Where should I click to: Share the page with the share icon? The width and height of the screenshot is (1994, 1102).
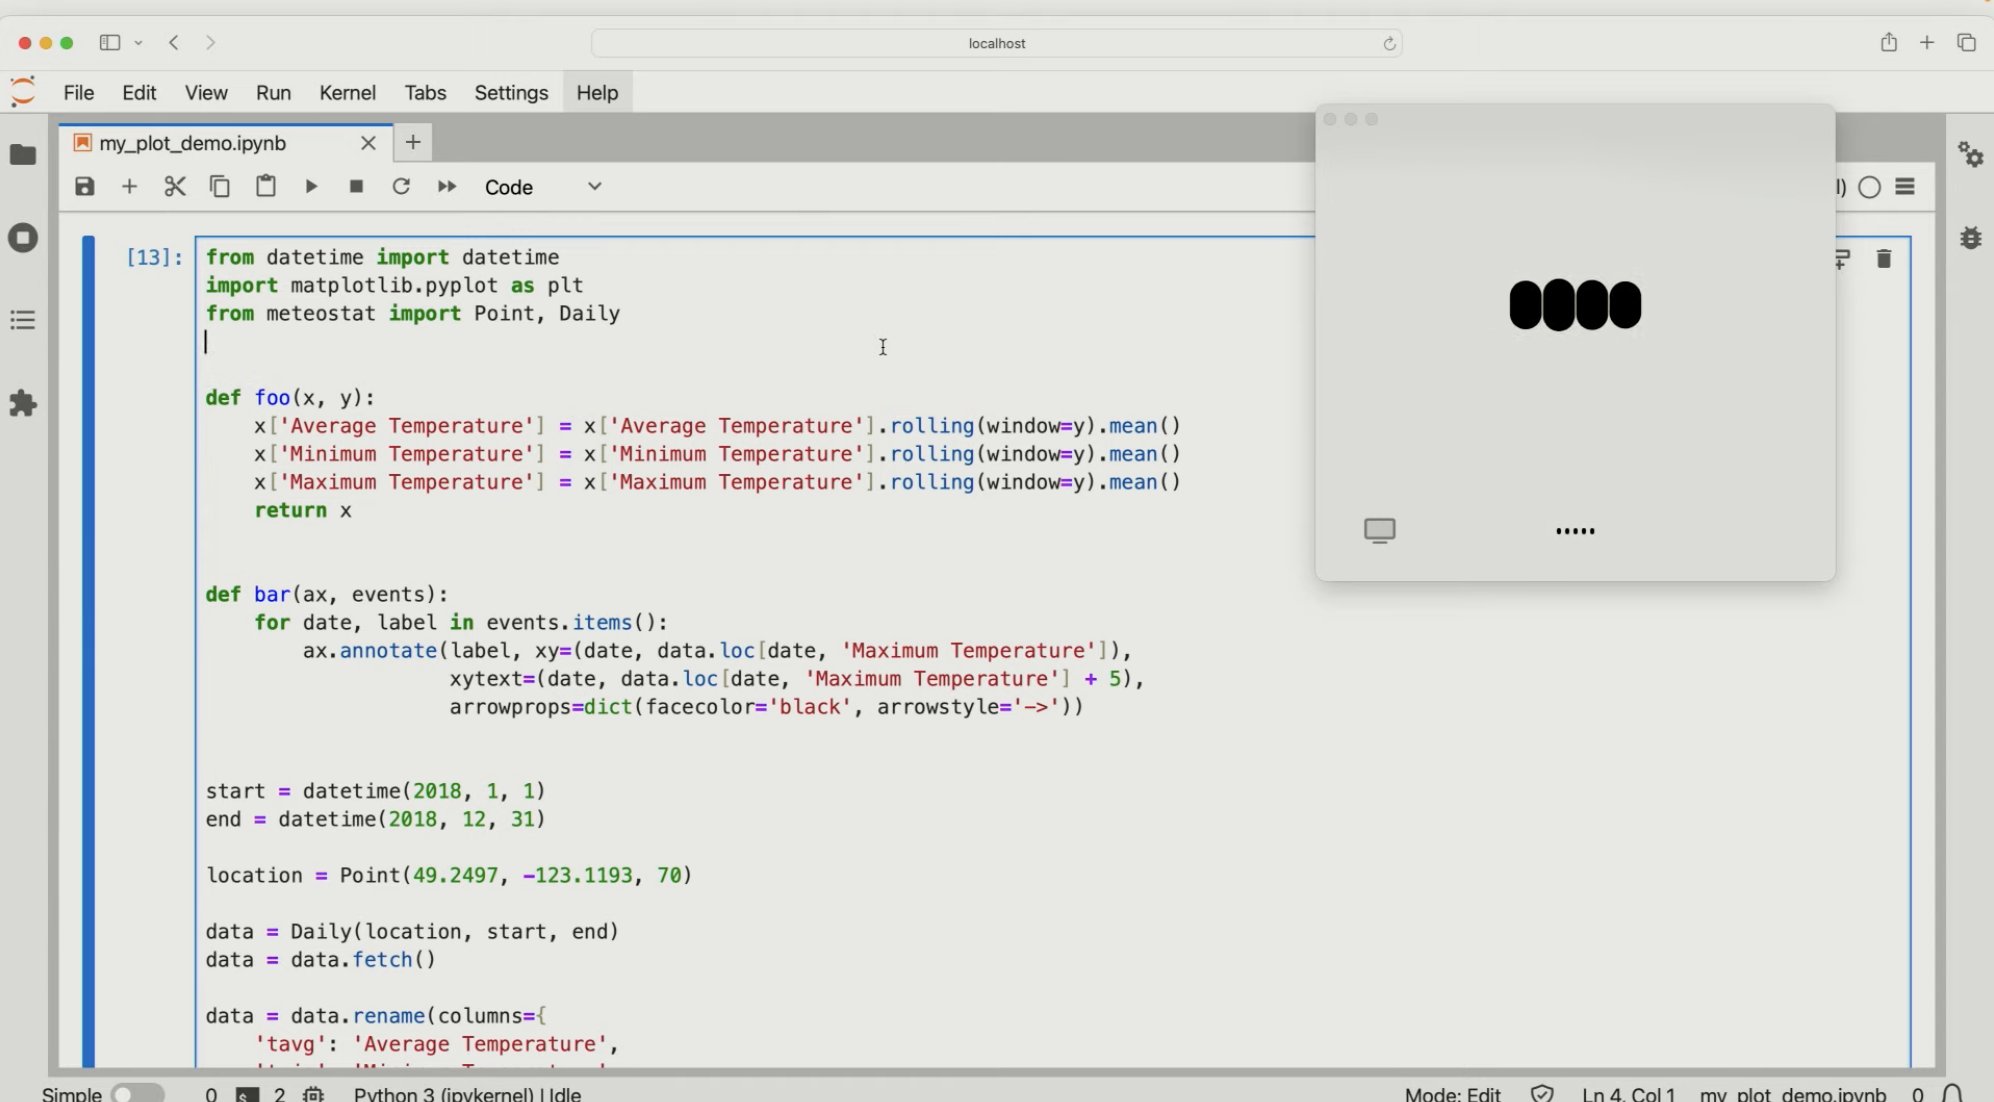[1888, 42]
